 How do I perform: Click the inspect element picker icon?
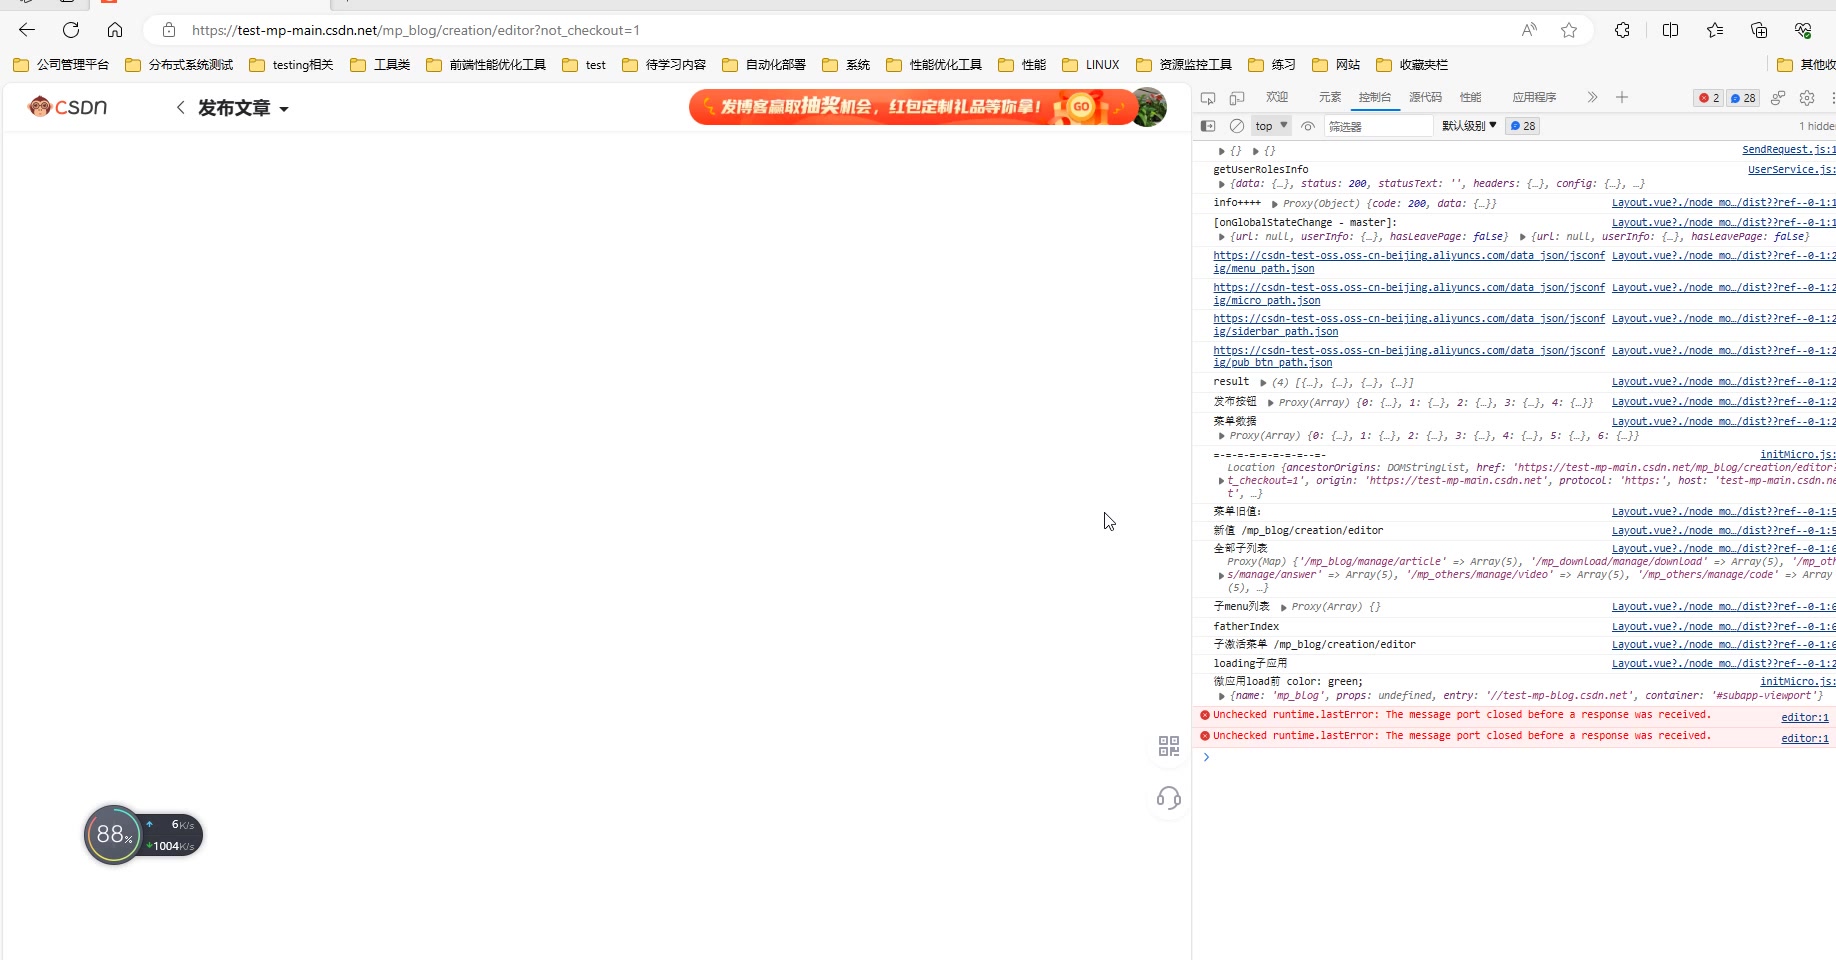click(x=1208, y=98)
